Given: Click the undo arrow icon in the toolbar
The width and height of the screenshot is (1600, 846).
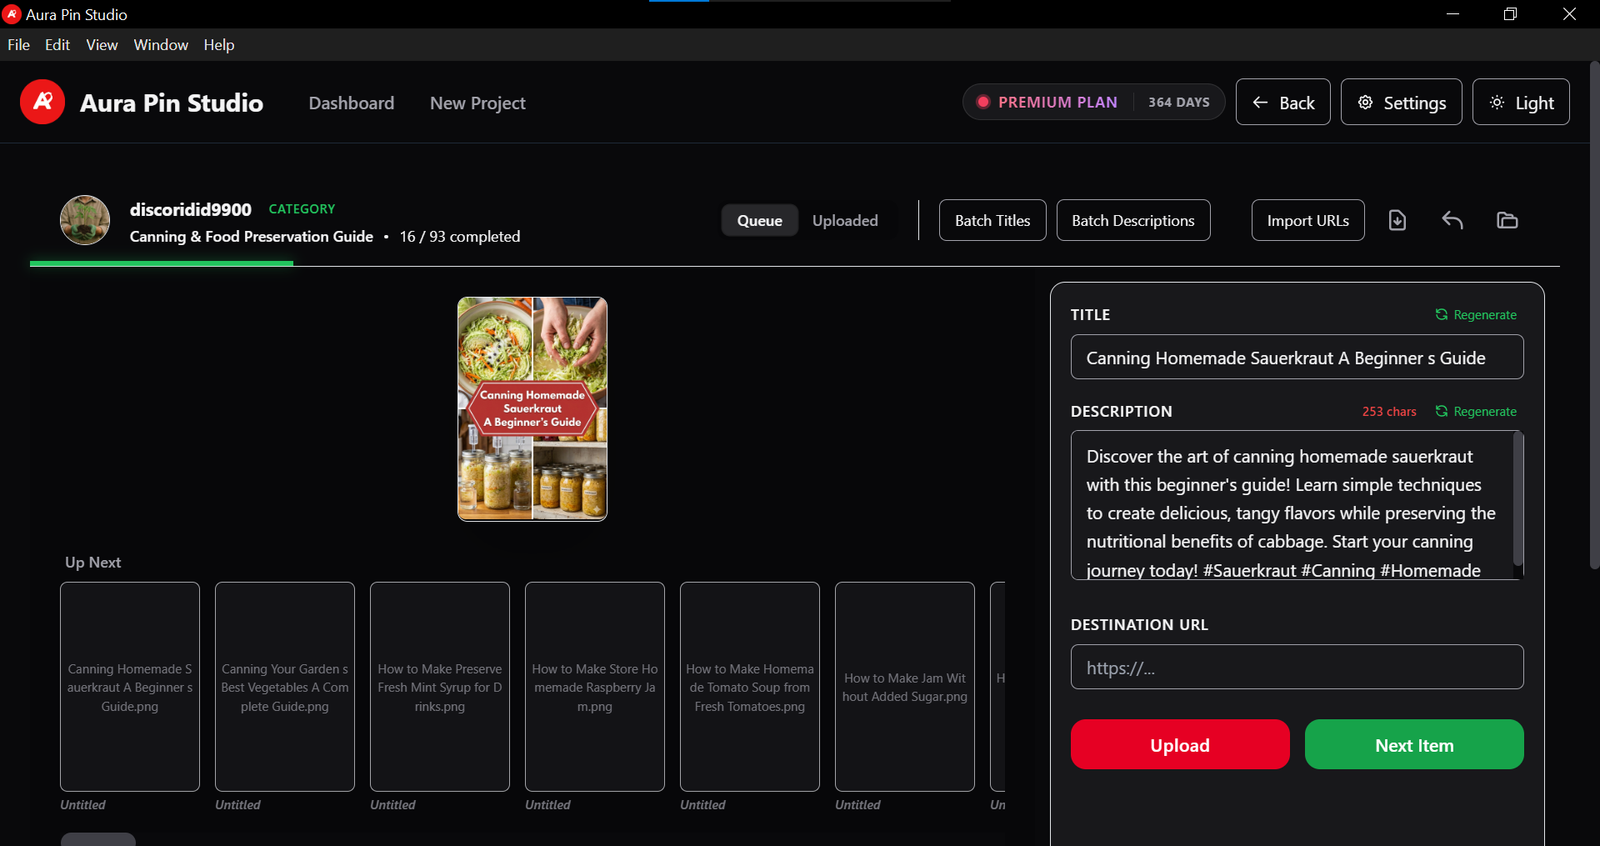Looking at the screenshot, I should point(1452,221).
